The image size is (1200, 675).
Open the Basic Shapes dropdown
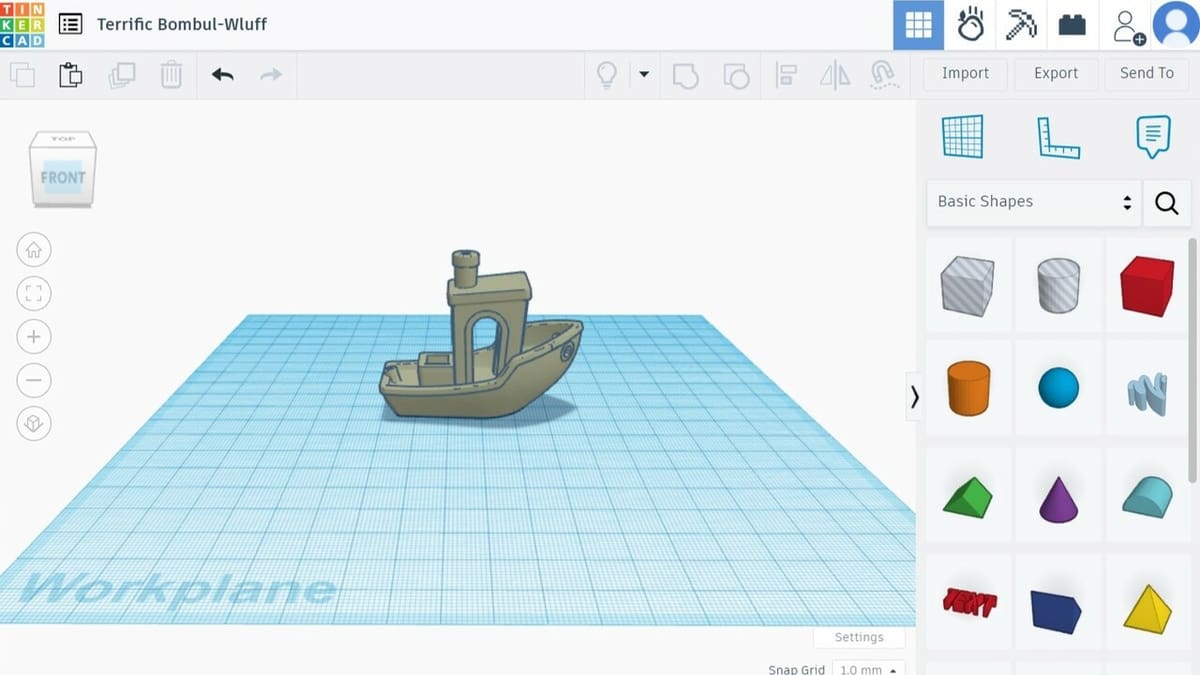1034,202
